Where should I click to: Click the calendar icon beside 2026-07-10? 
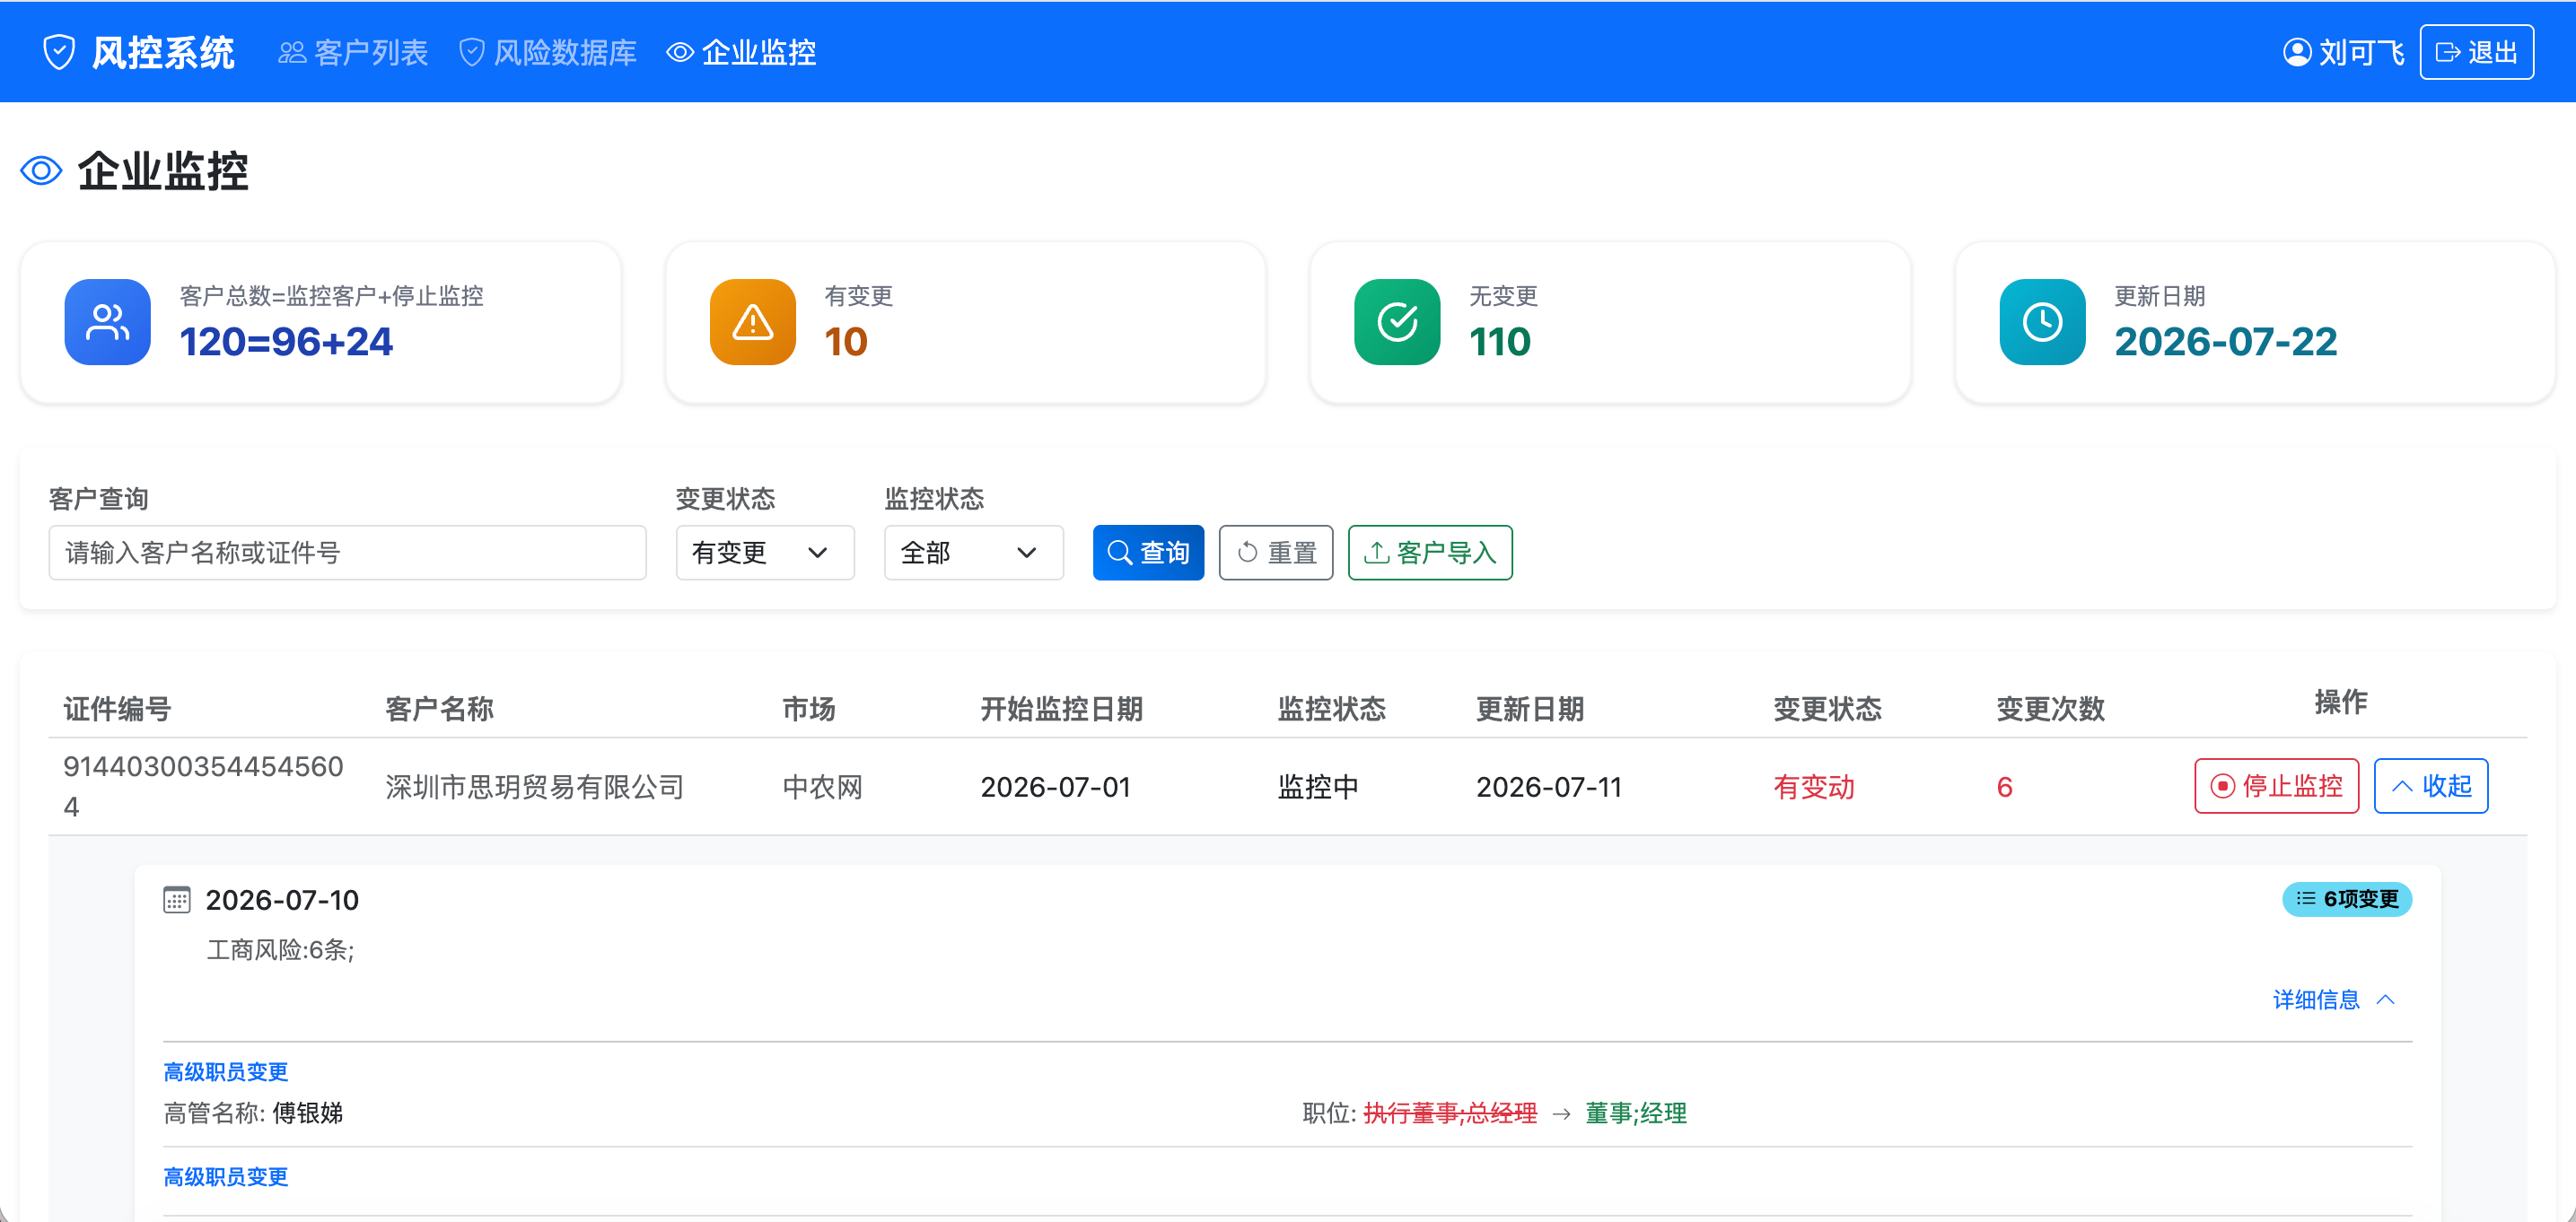(x=177, y=900)
